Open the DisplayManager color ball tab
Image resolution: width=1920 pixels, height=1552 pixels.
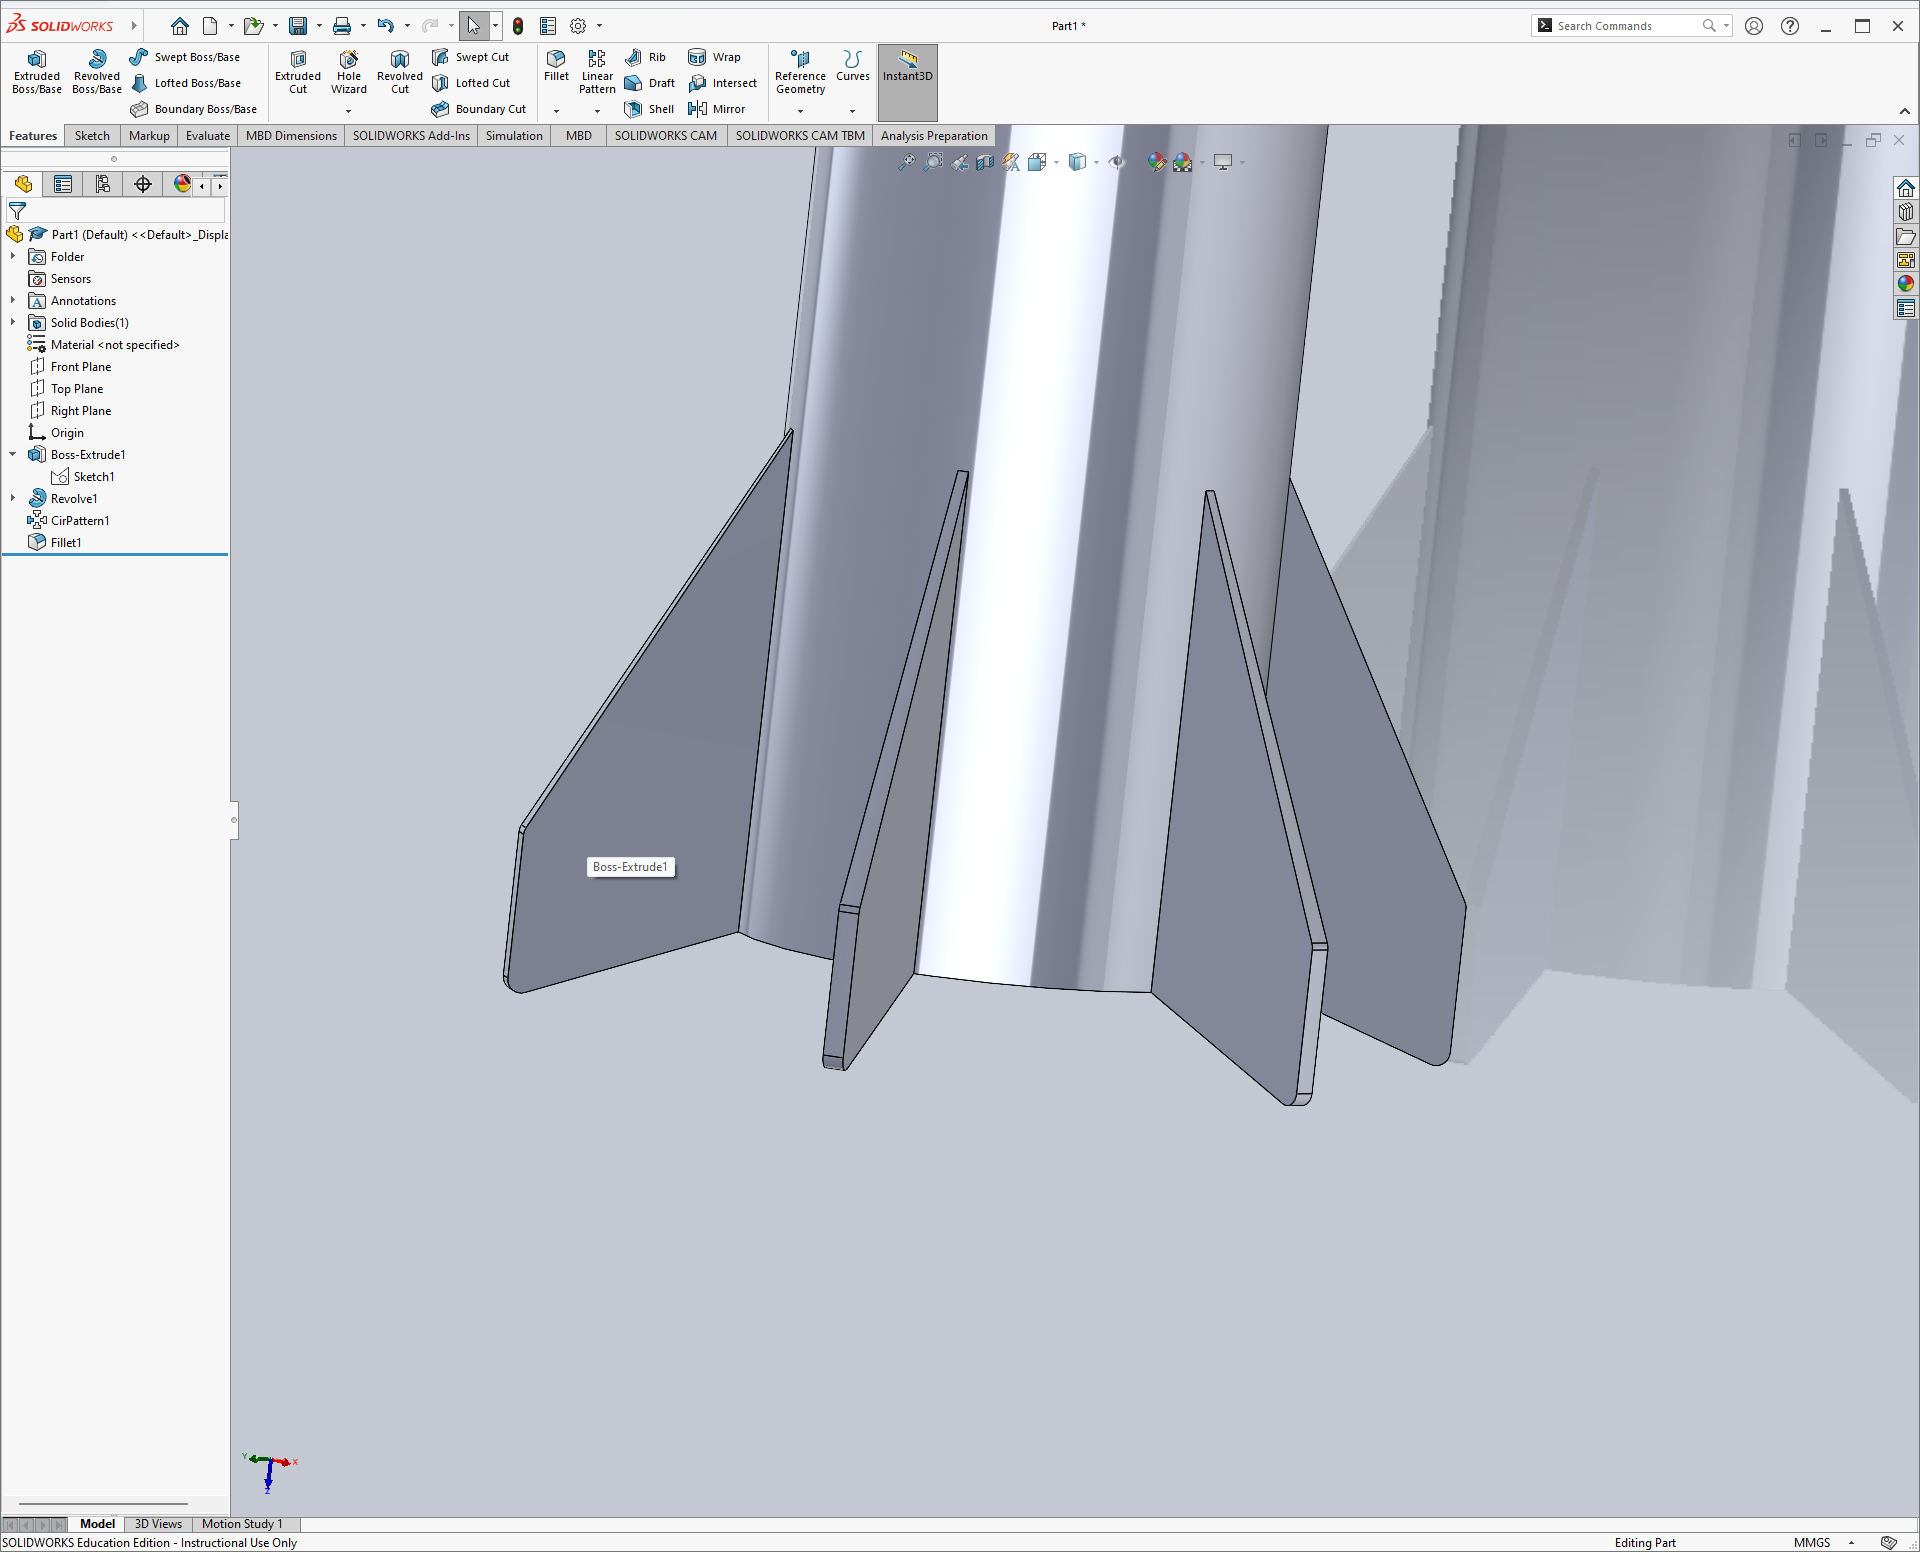click(x=182, y=184)
